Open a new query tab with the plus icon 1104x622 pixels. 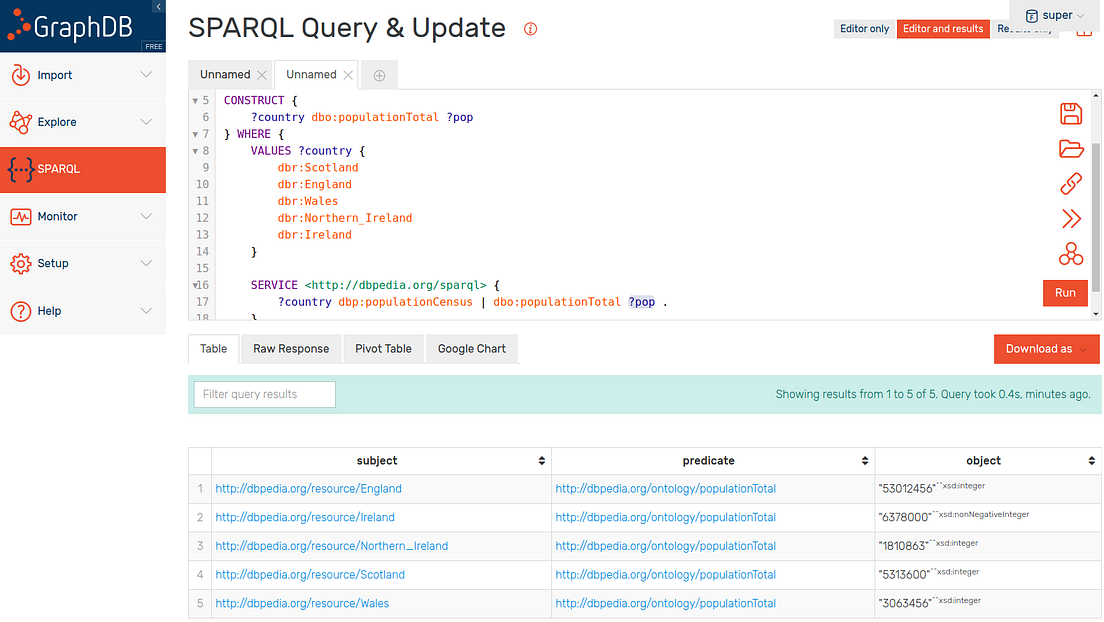(x=378, y=74)
